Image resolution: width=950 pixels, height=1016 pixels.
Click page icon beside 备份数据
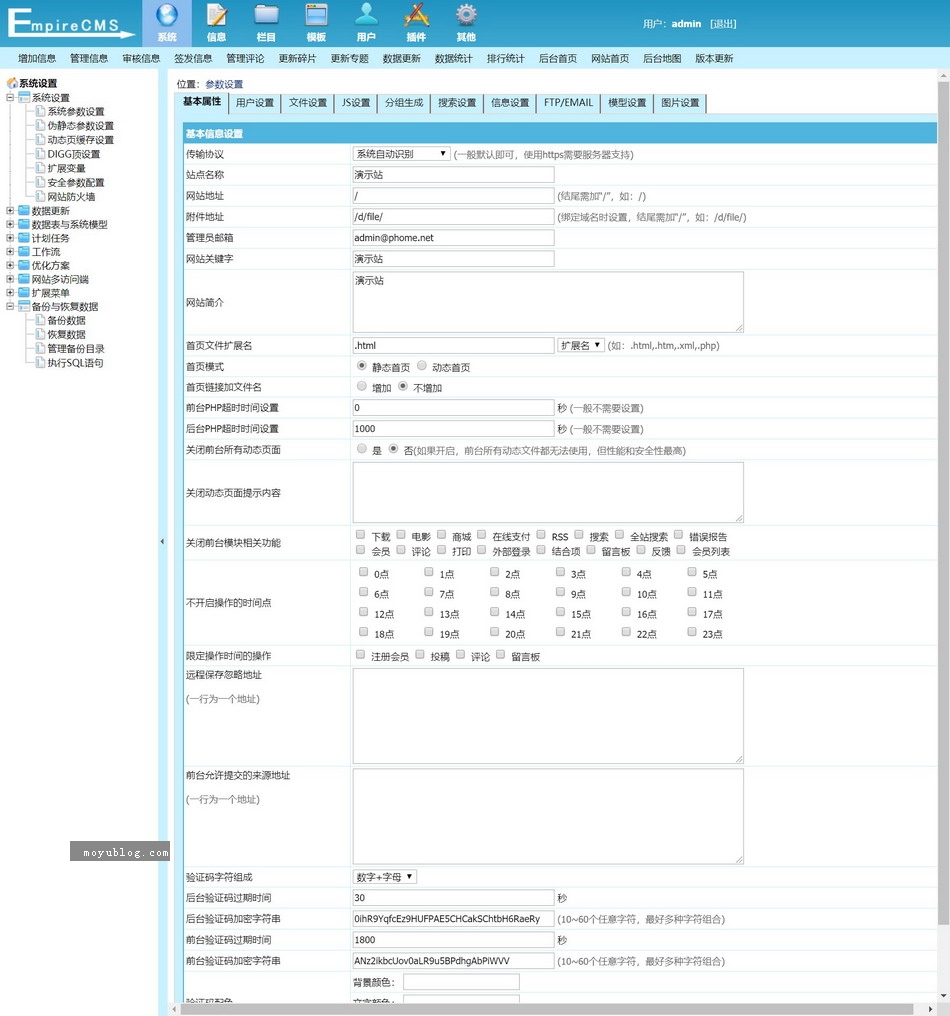(x=40, y=320)
